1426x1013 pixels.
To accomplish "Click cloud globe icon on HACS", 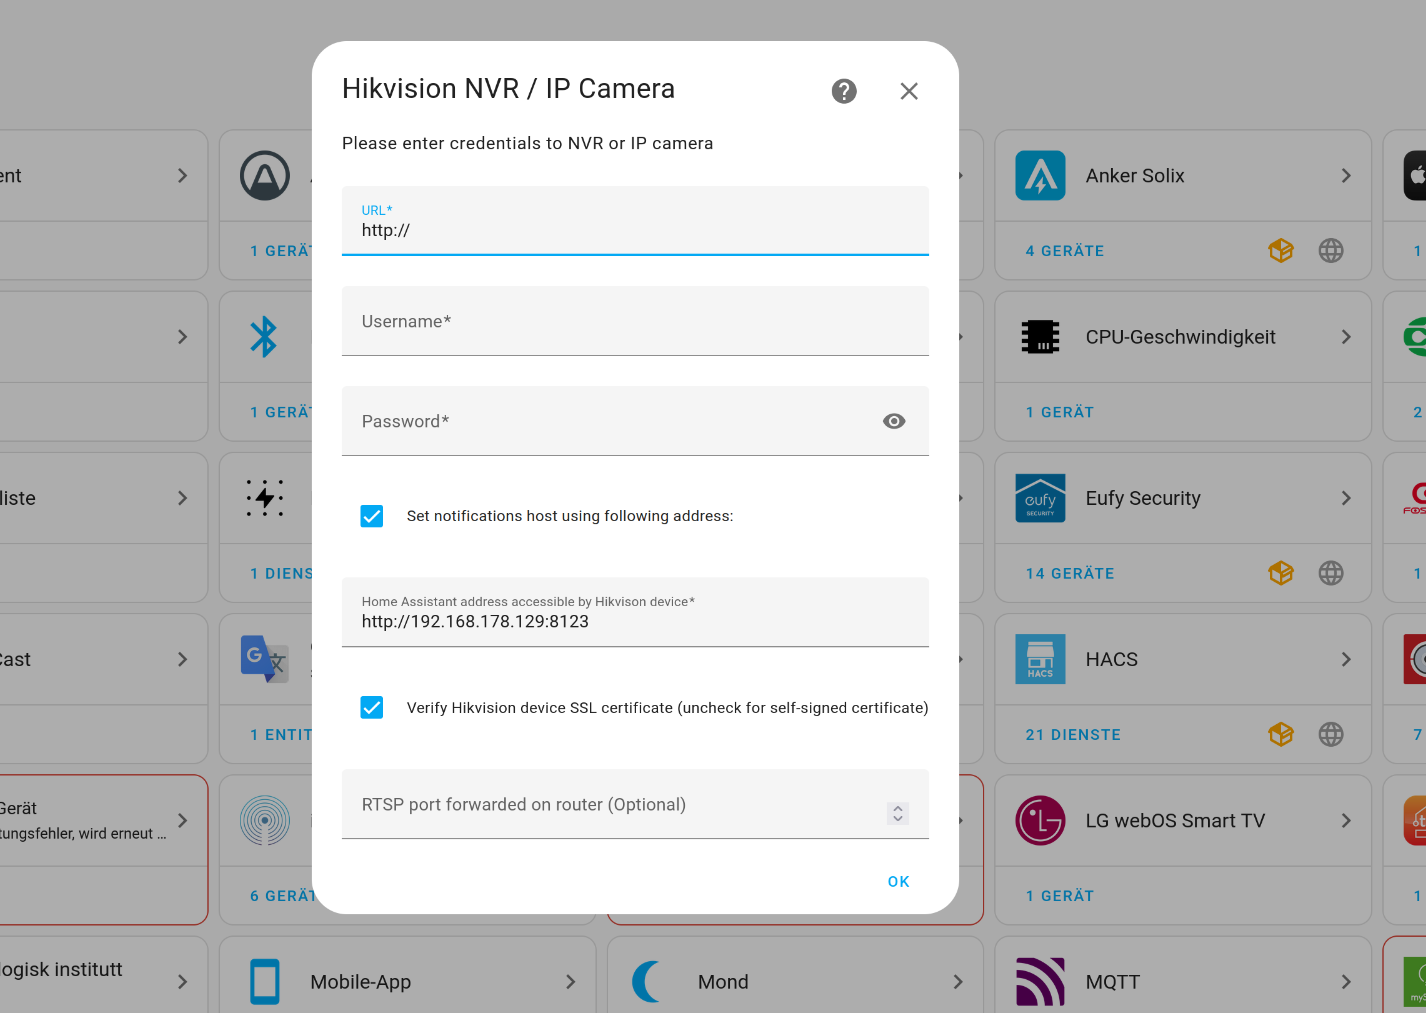I will (x=1331, y=735).
